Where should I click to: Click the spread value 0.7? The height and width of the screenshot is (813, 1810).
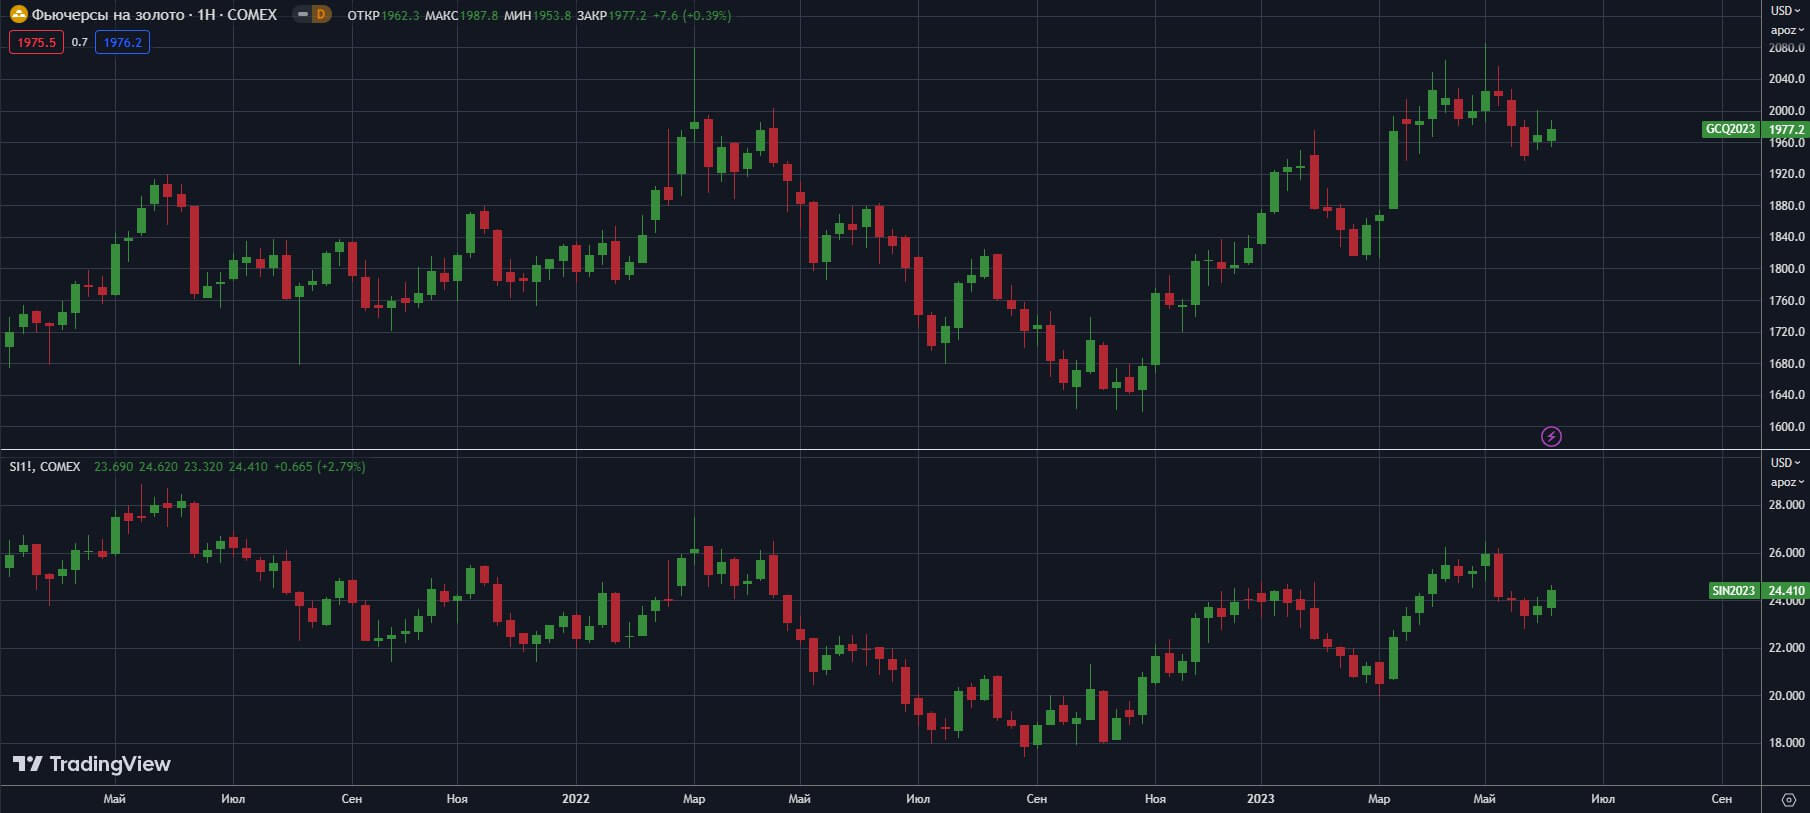(x=80, y=42)
